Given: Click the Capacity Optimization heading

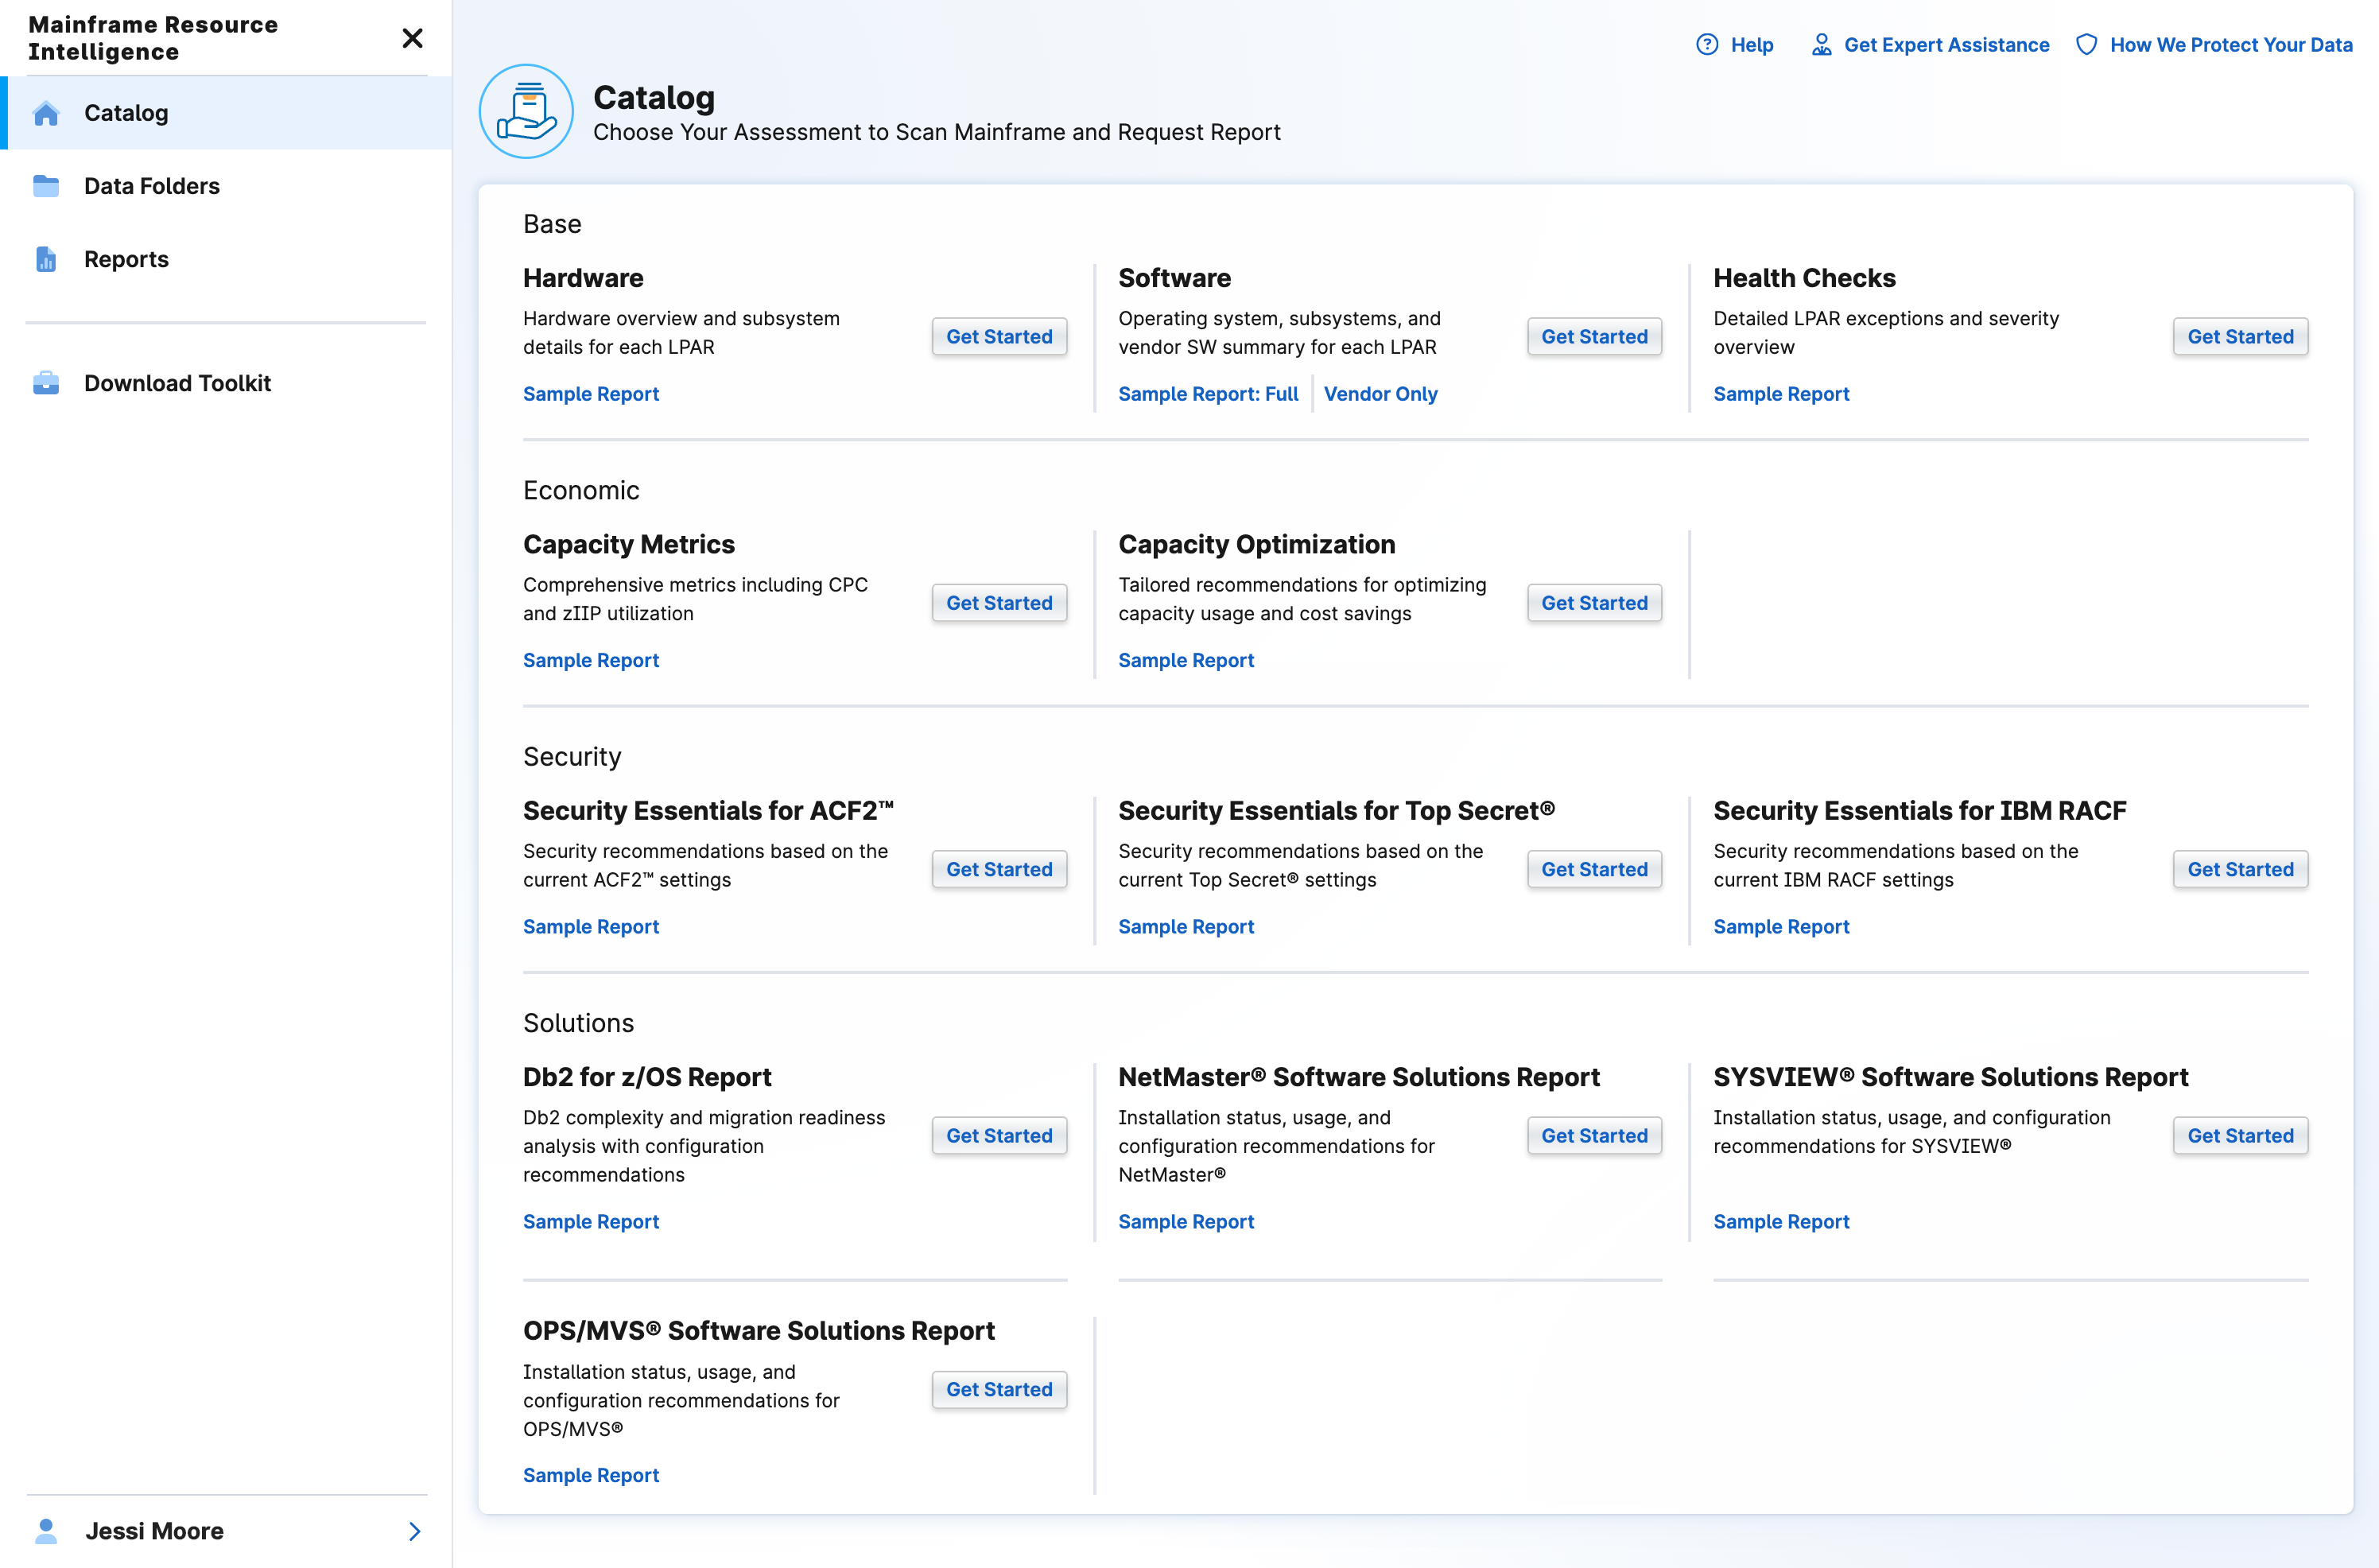Looking at the screenshot, I should pyautogui.click(x=1256, y=544).
